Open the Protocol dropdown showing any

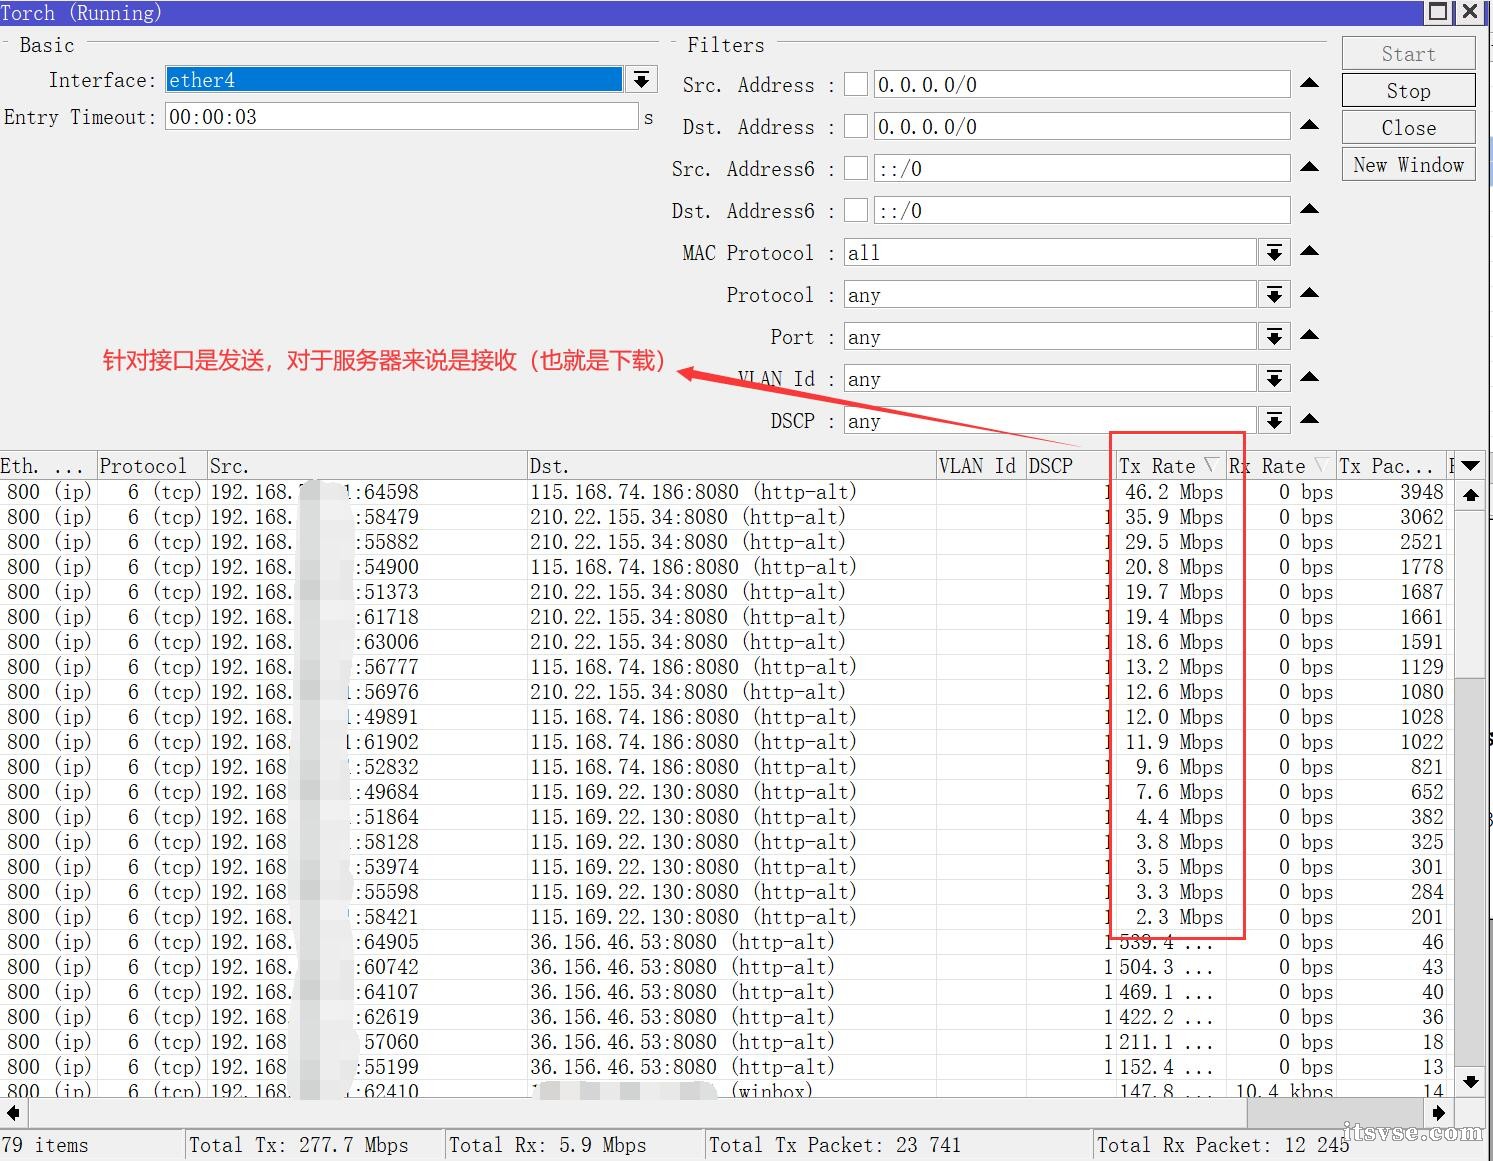(1273, 294)
